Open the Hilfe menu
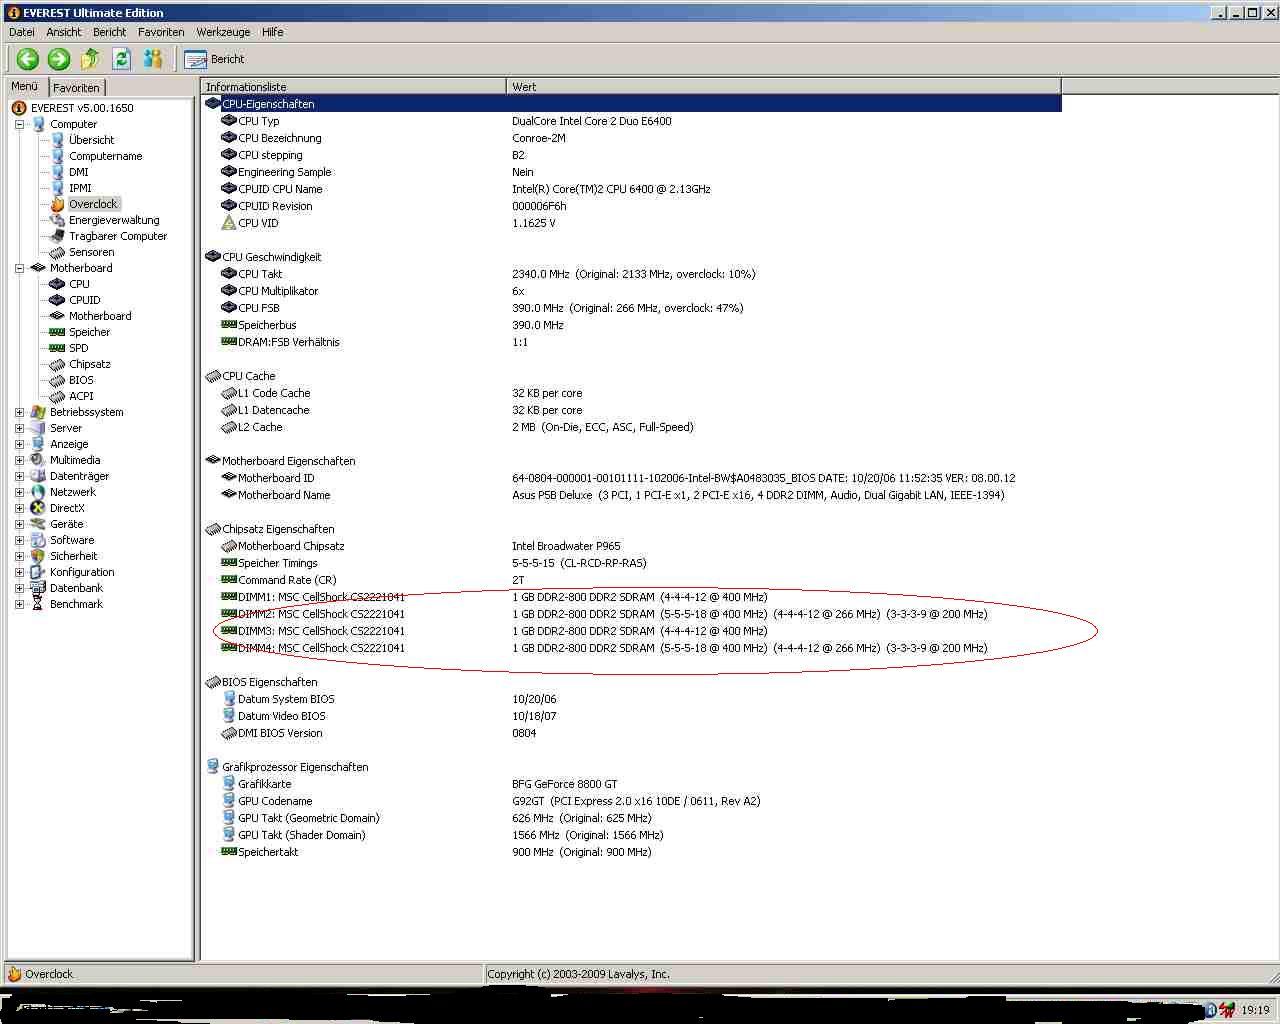 coord(273,32)
